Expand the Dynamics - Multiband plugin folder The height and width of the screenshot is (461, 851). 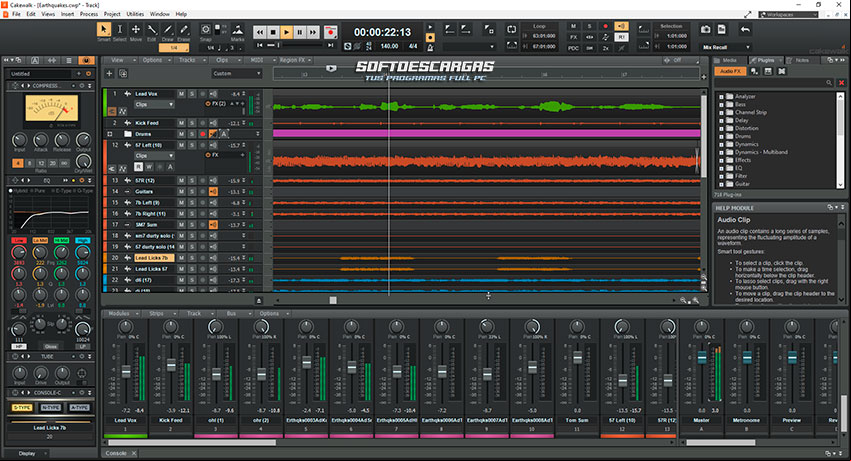tap(721, 153)
